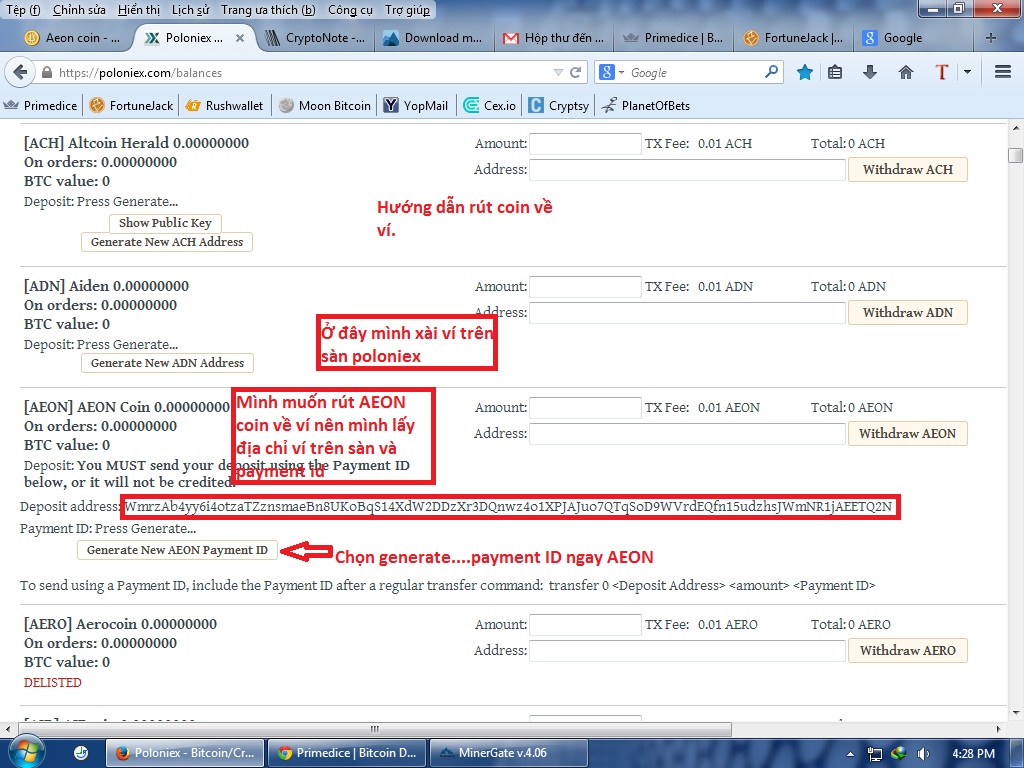Click the volume speaker tray icon
Screen dimensions: 1024x768
[923, 754]
